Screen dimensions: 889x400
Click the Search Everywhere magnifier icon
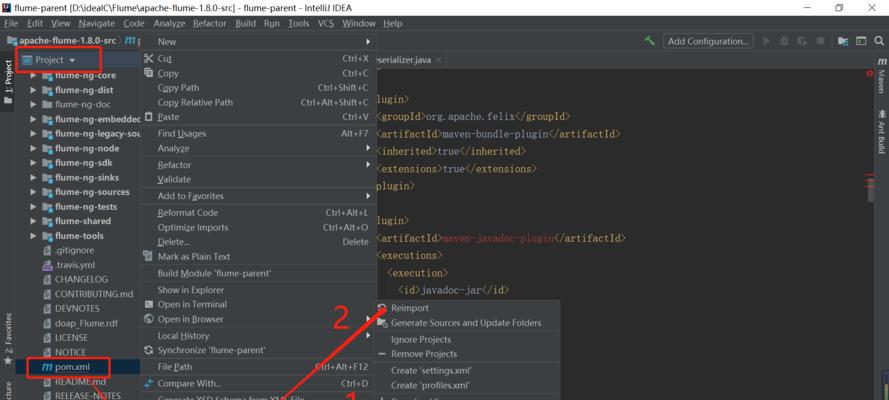[x=879, y=41]
